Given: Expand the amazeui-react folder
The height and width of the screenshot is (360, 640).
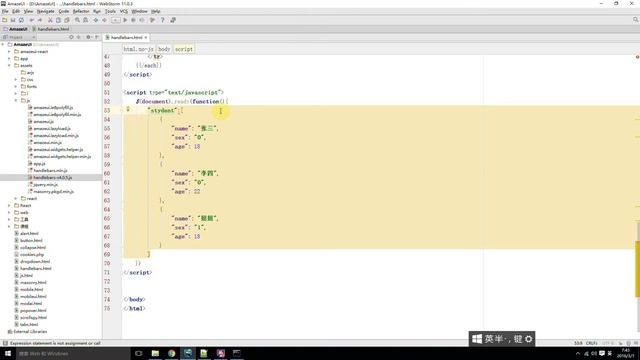Looking at the screenshot, I should click(9, 51).
